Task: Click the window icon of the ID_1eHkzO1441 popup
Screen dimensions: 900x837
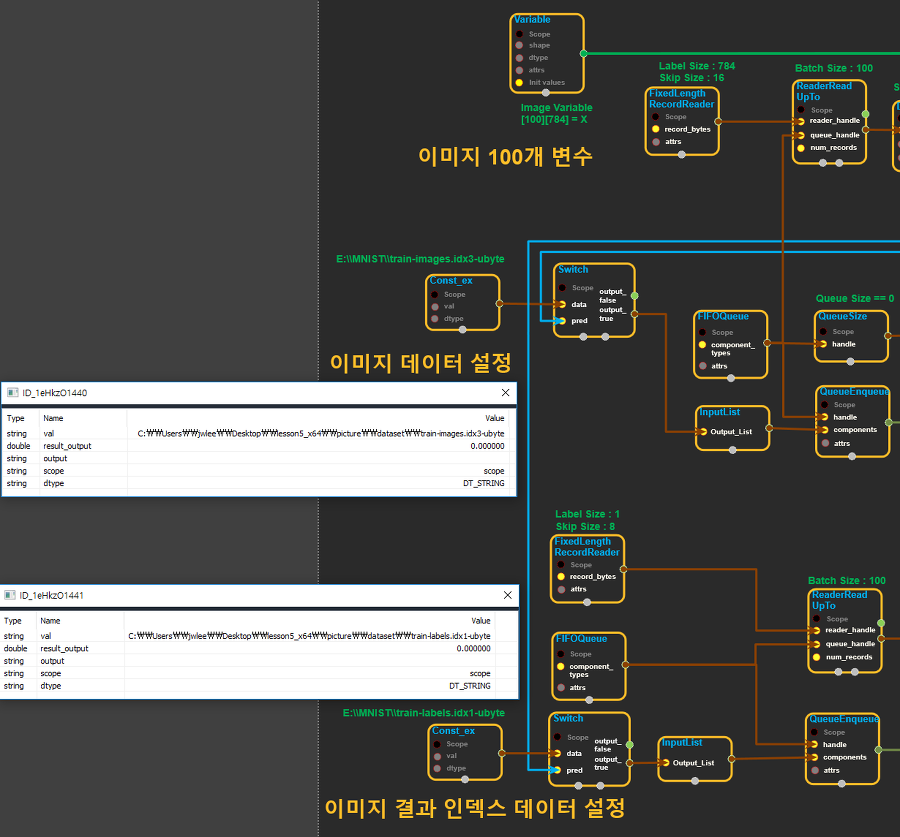Action: [x=10, y=596]
